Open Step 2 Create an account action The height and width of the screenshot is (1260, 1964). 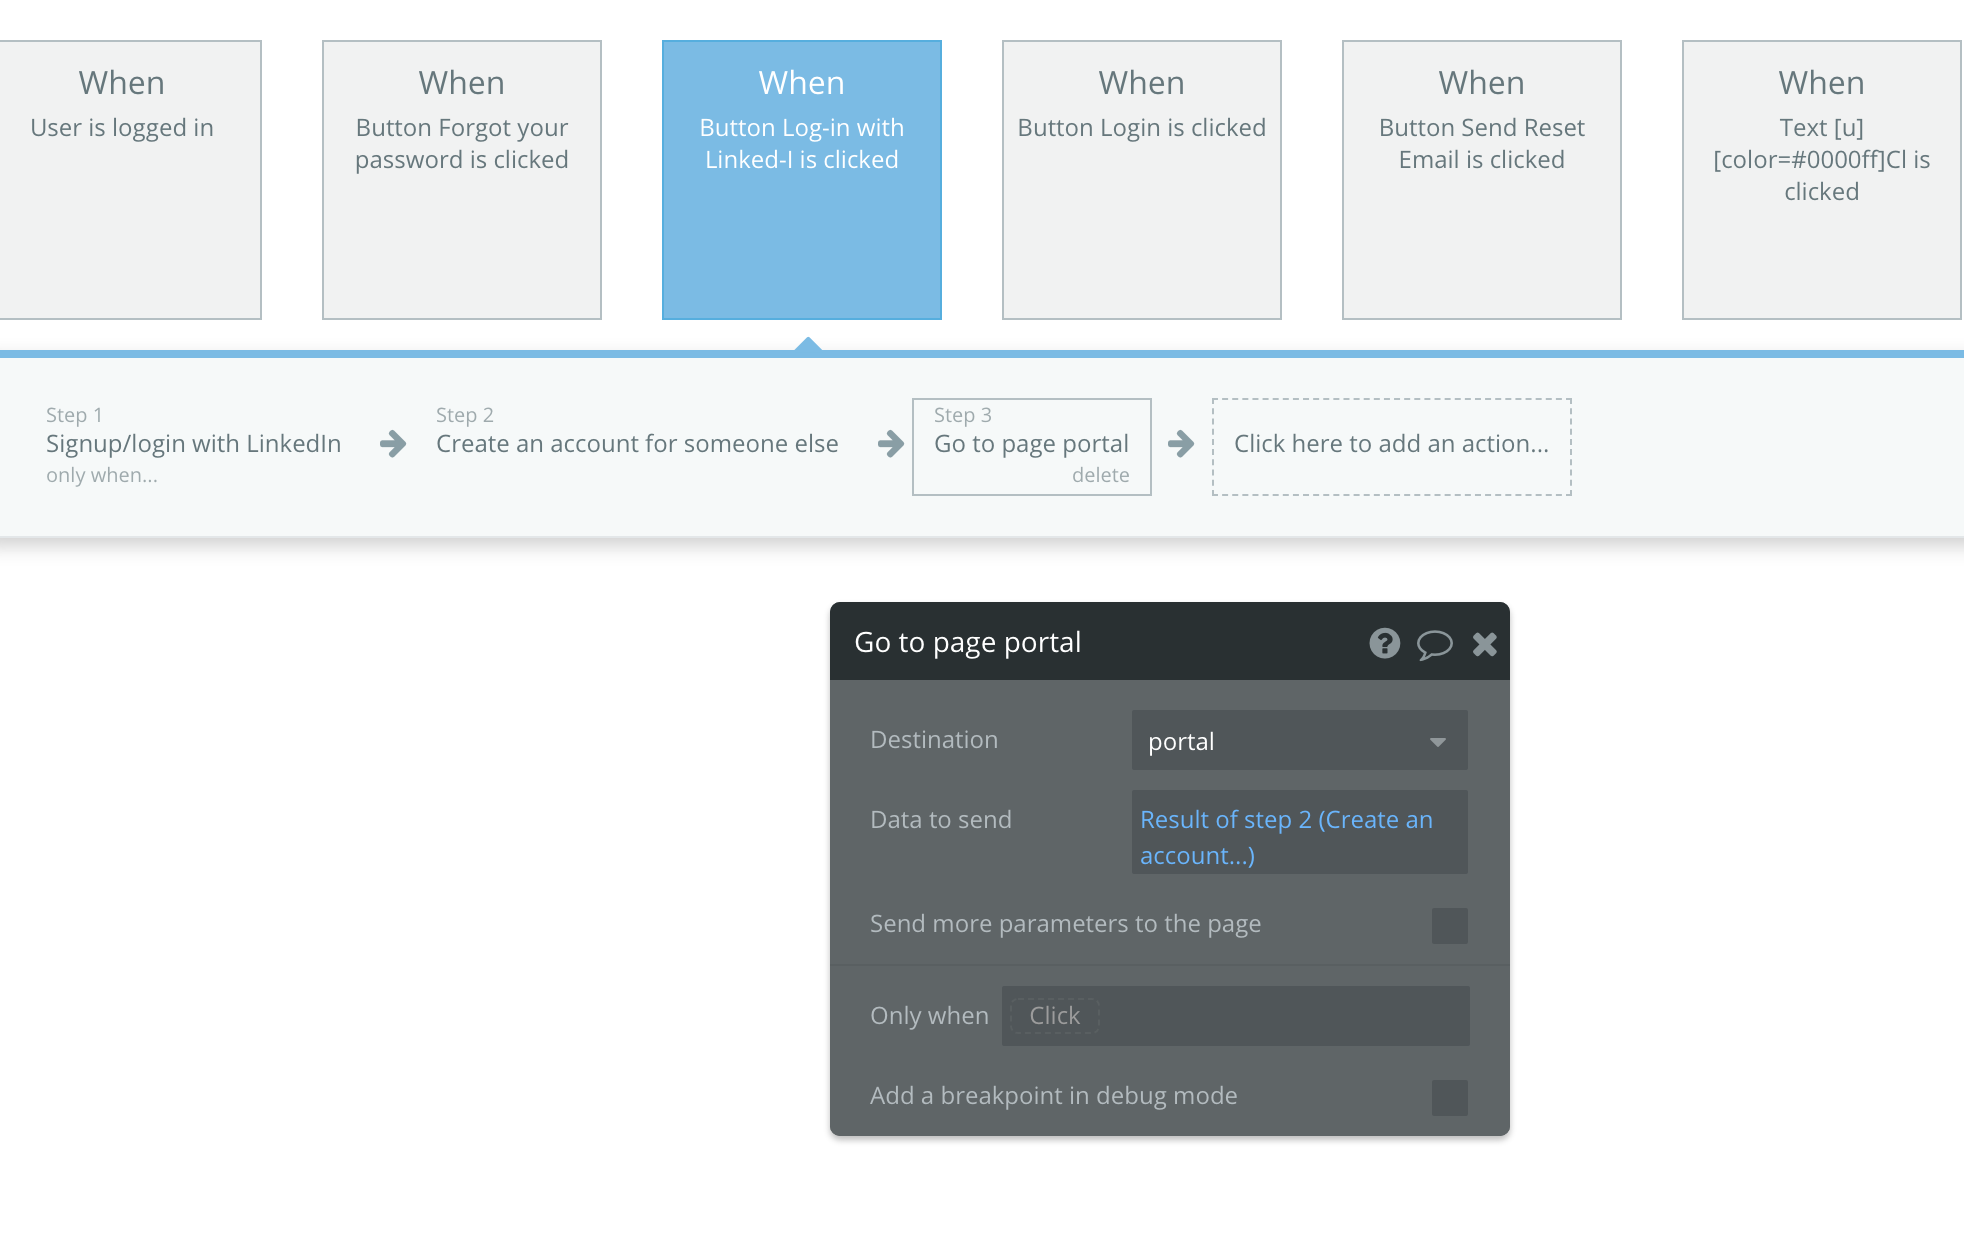coord(637,443)
